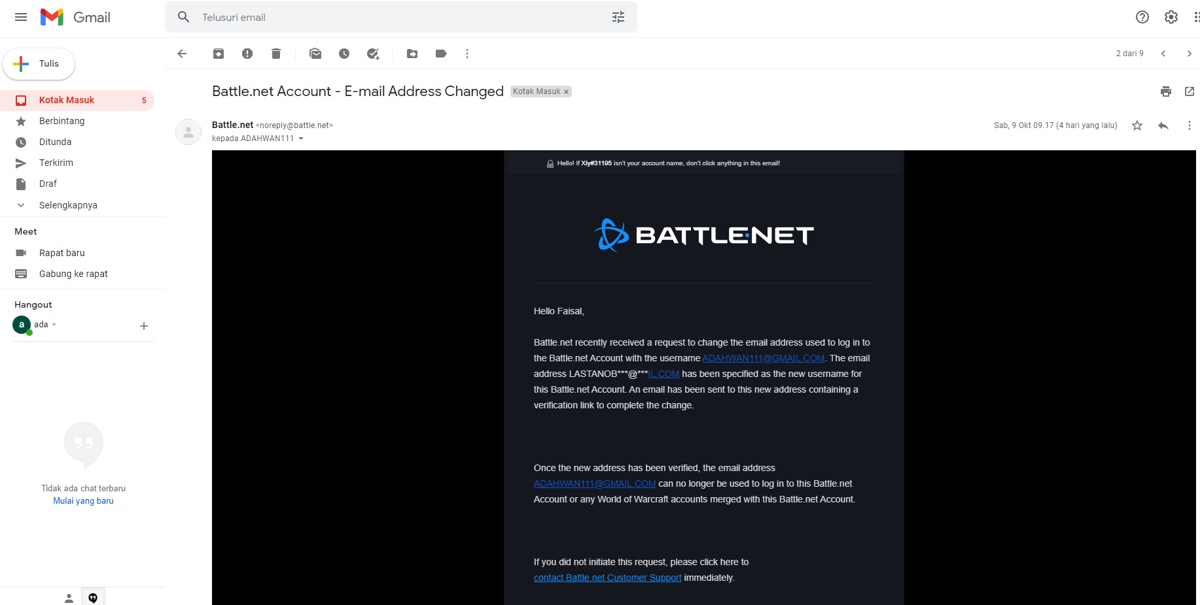Open ada hangout status dropdown

click(x=54, y=325)
